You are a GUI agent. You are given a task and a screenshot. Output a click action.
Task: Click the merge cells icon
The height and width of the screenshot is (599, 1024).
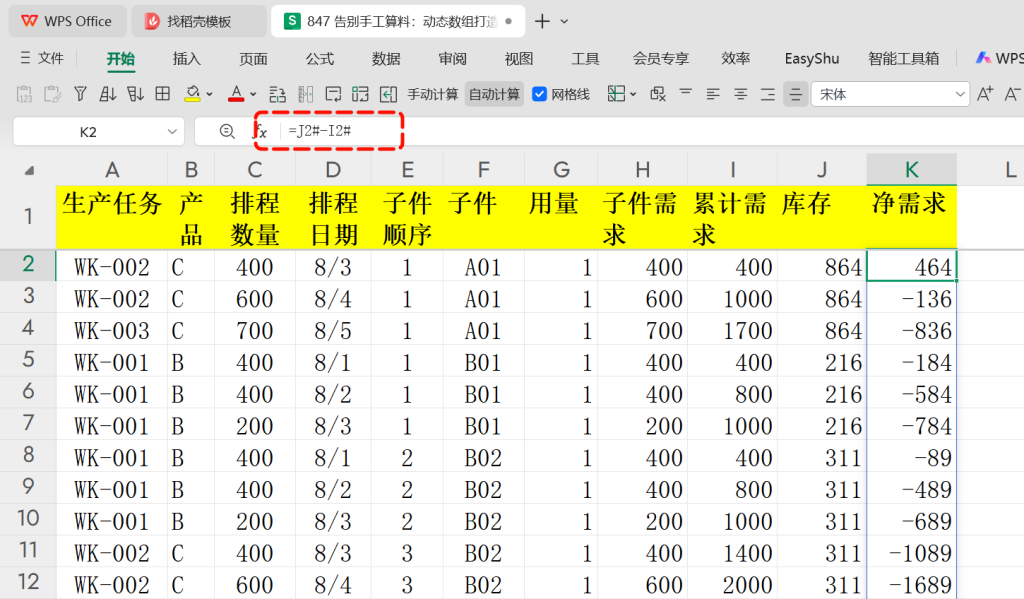[x=360, y=95]
